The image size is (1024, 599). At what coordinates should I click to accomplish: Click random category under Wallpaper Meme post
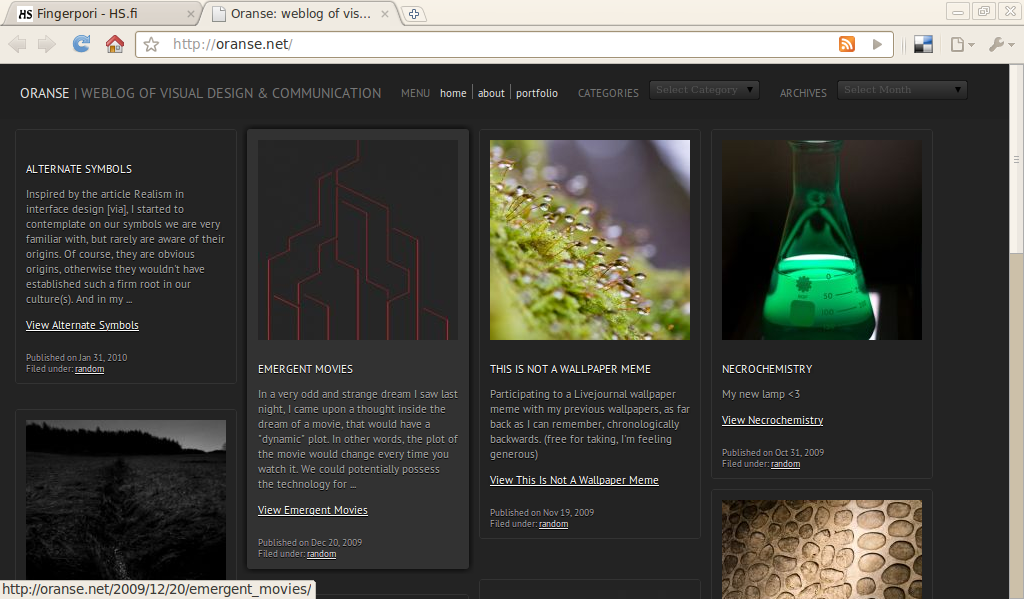click(553, 524)
